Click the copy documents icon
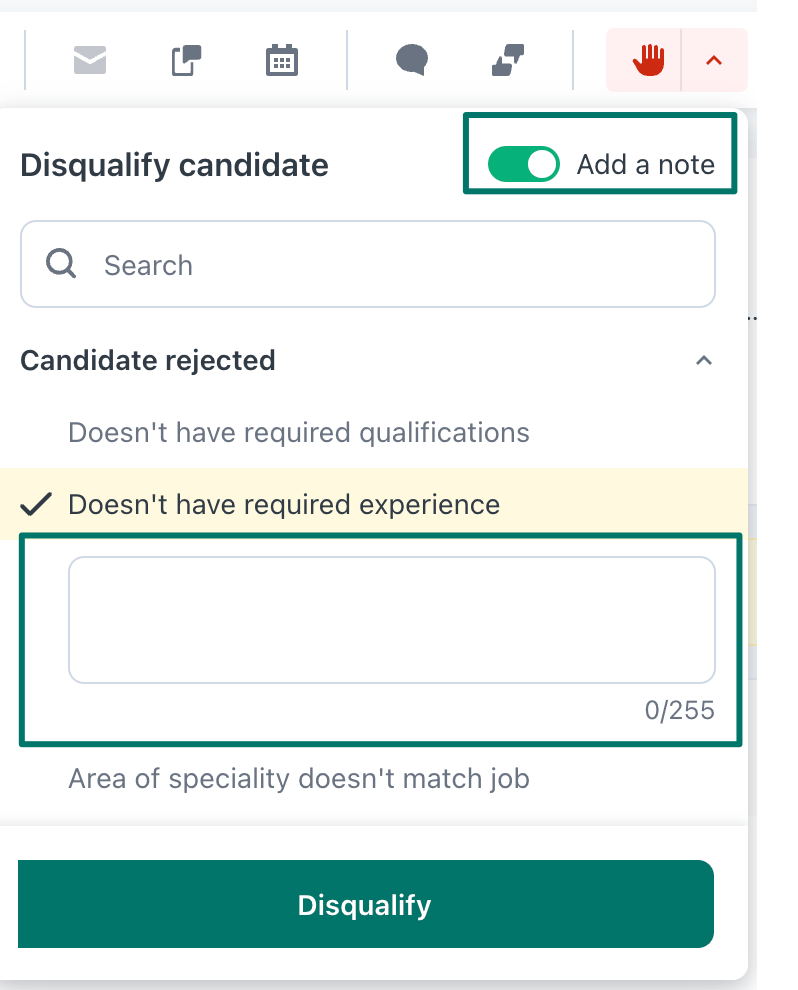798x990 pixels. 186,61
